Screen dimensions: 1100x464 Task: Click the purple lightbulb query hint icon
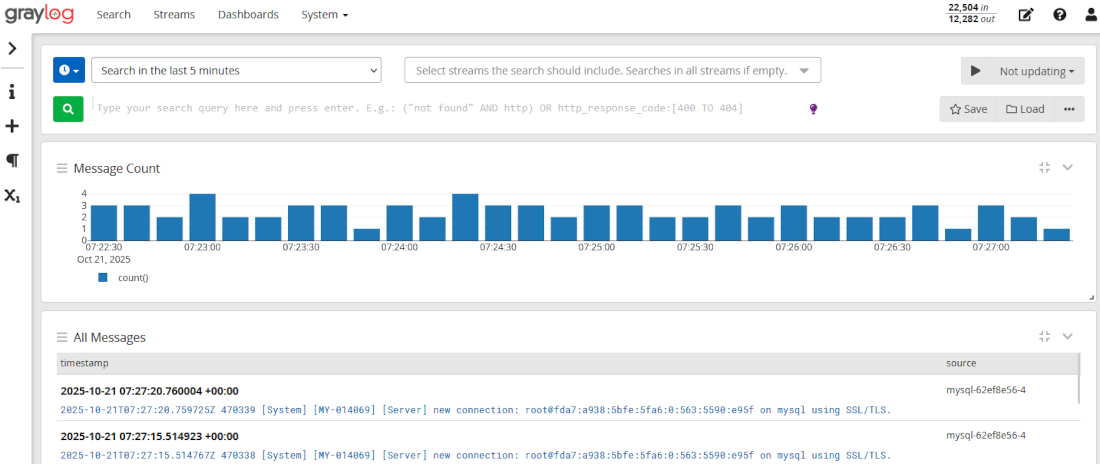pos(813,109)
